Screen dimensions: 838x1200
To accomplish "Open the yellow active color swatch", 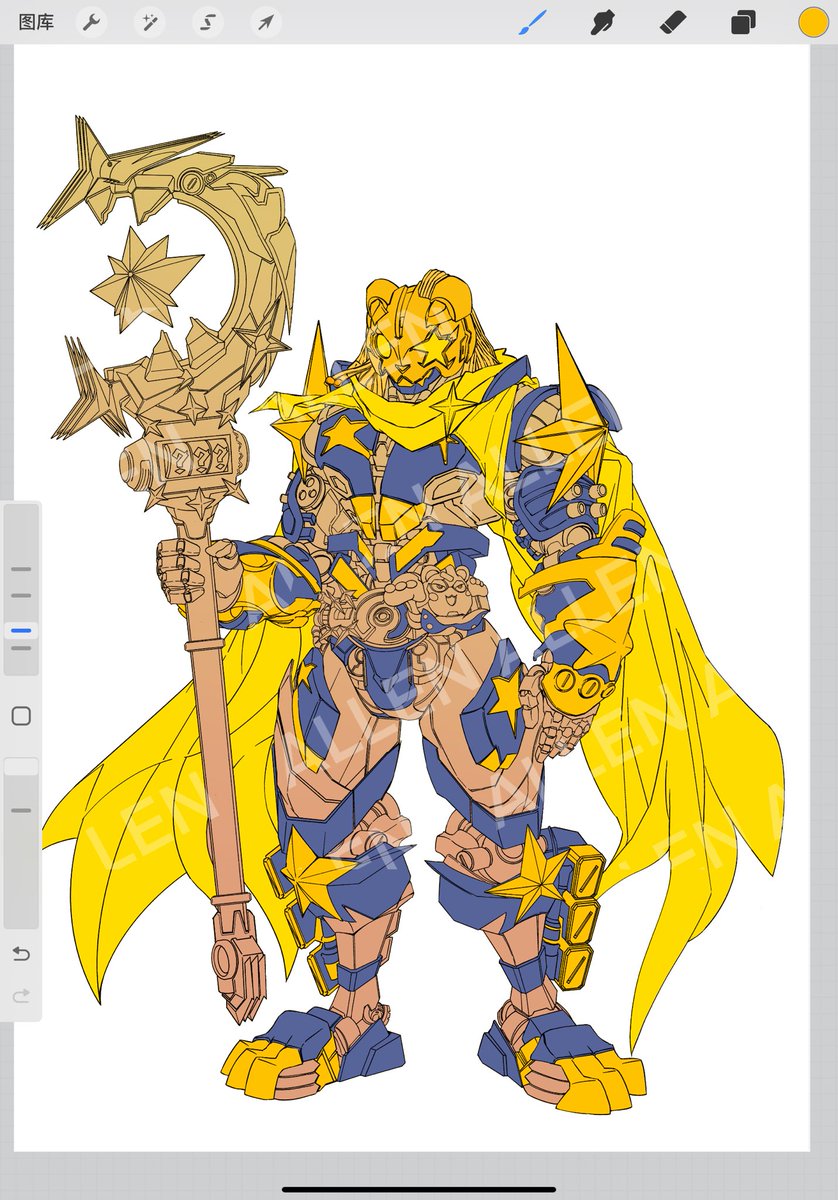I will [x=812, y=22].
